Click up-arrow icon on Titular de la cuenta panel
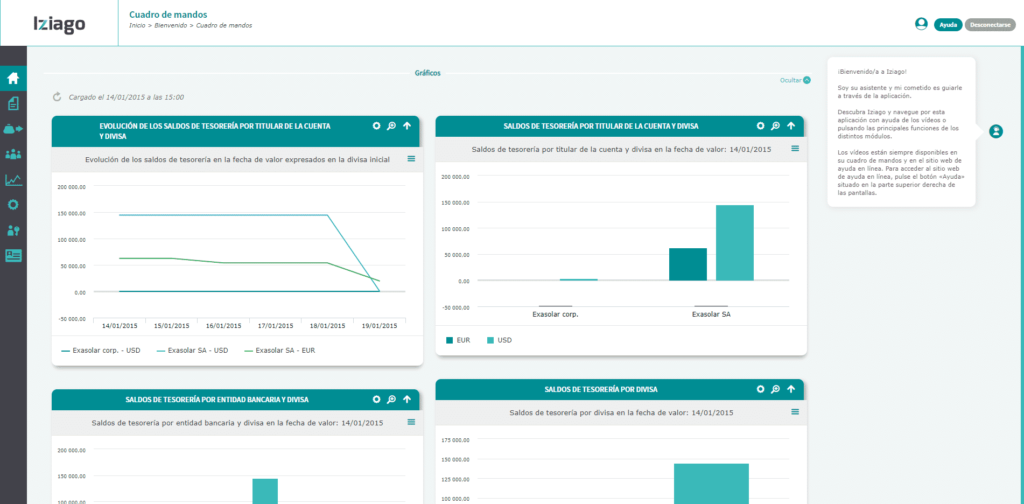Screen dimensions: 1024x504 tap(791, 126)
